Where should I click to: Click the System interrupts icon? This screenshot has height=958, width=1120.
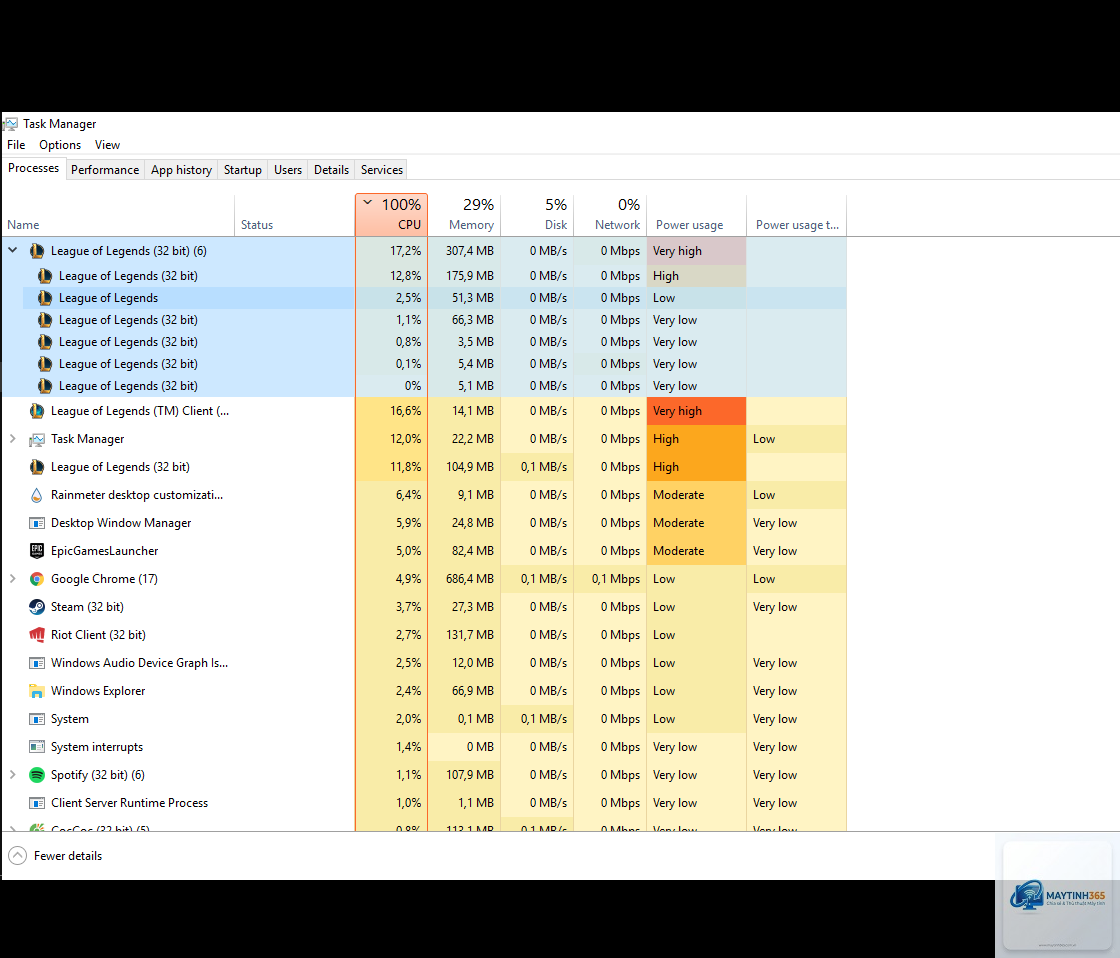[37, 747]
